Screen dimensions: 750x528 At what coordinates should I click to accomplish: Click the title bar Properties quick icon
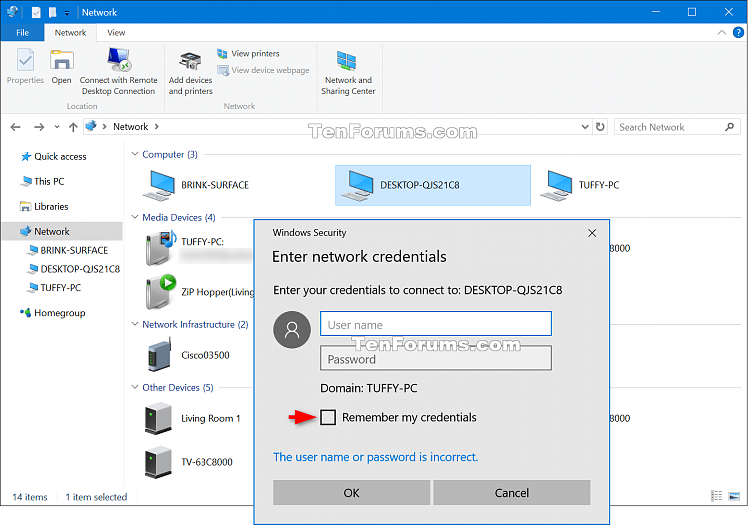click(36, 12)
